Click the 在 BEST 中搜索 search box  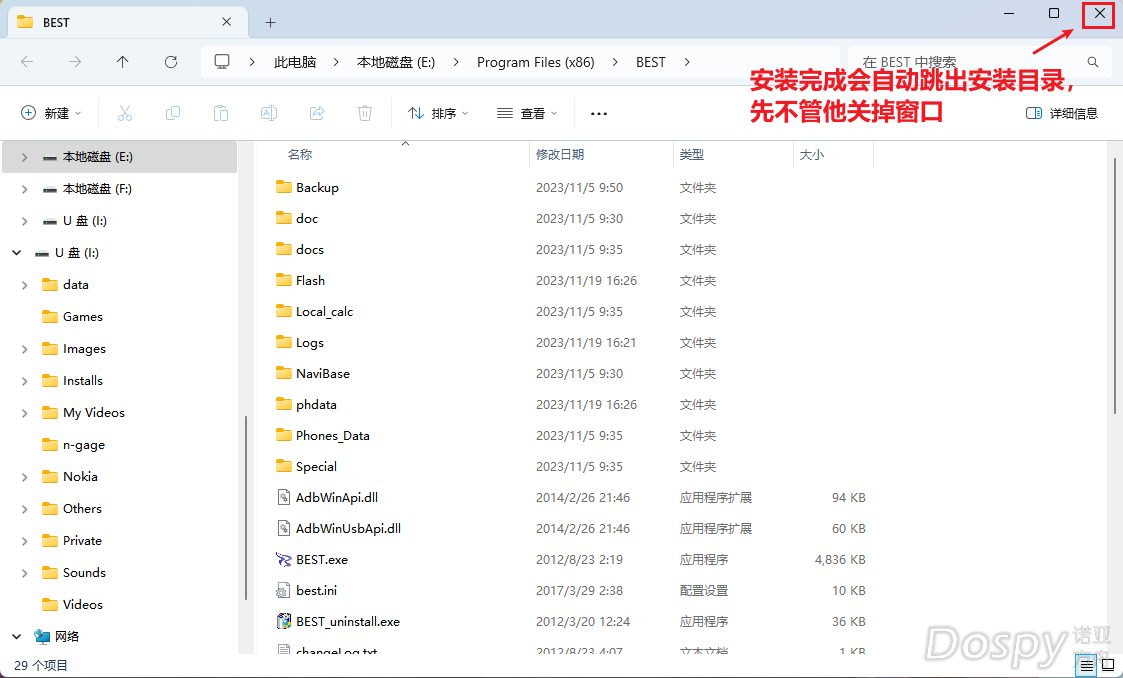tap(978, 62)
